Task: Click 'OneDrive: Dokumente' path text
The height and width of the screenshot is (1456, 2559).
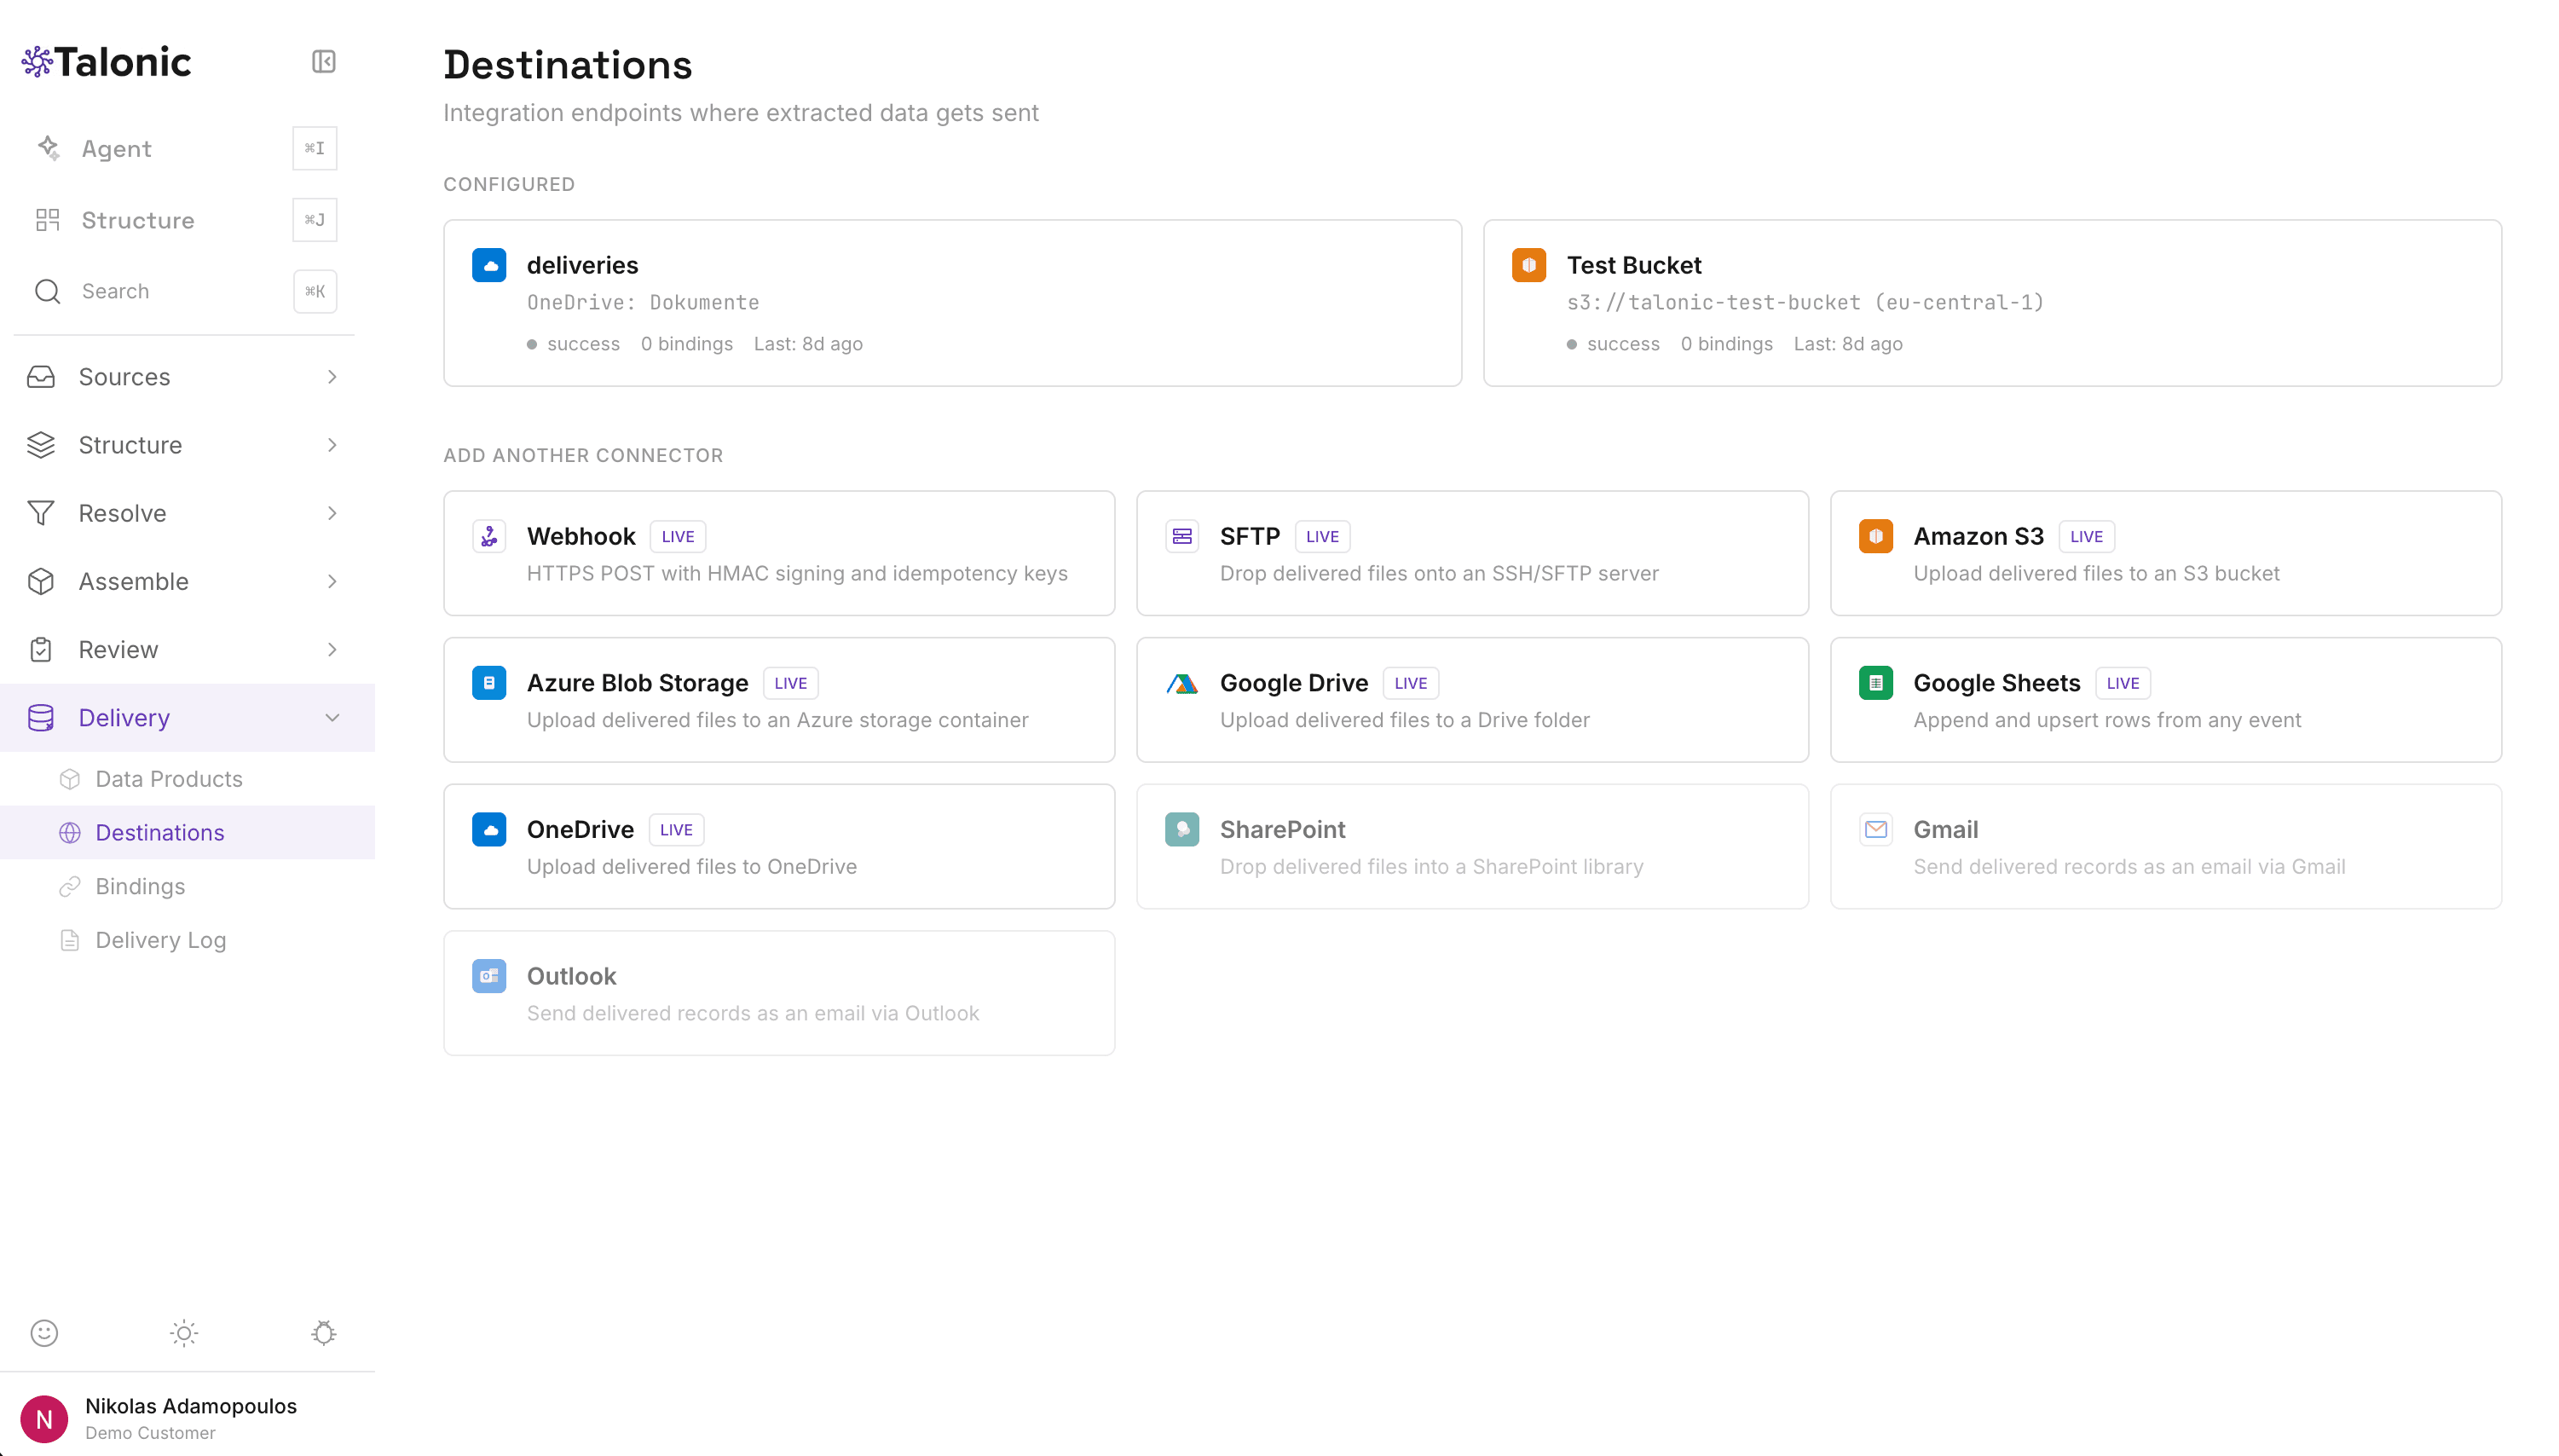Action: [x=643, y=302]
